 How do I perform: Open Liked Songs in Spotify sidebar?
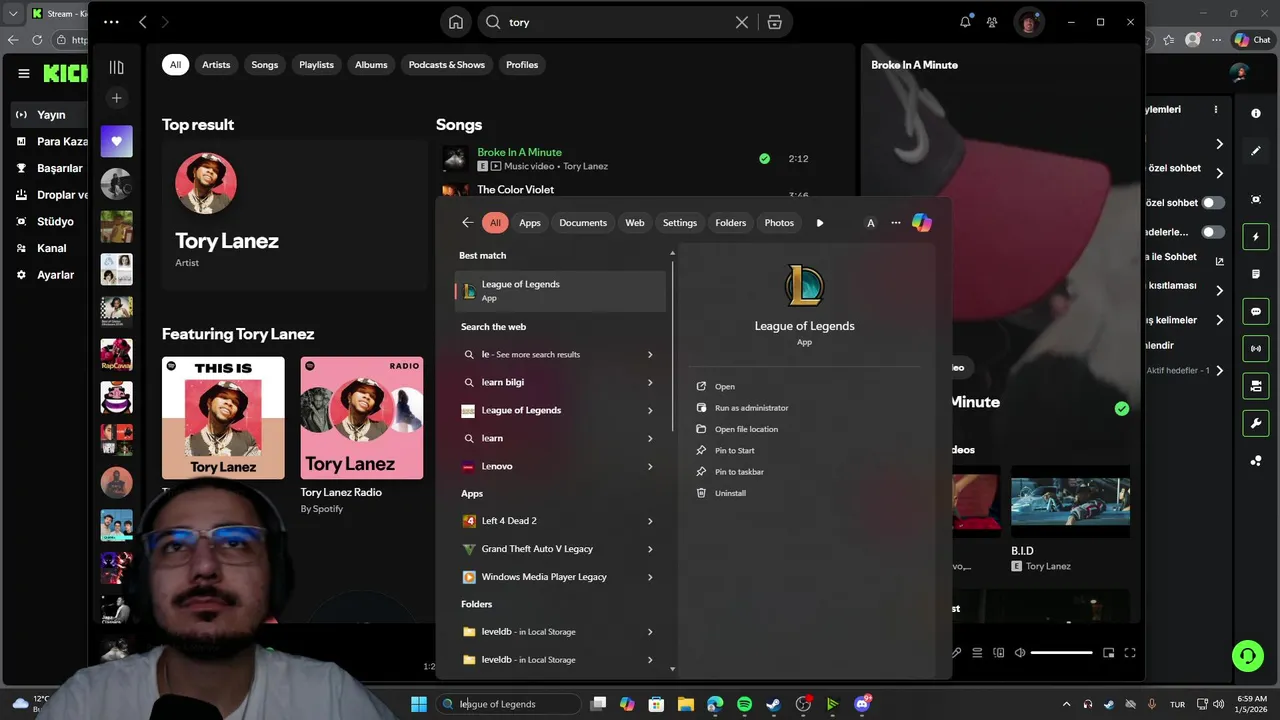pos(116,141)
